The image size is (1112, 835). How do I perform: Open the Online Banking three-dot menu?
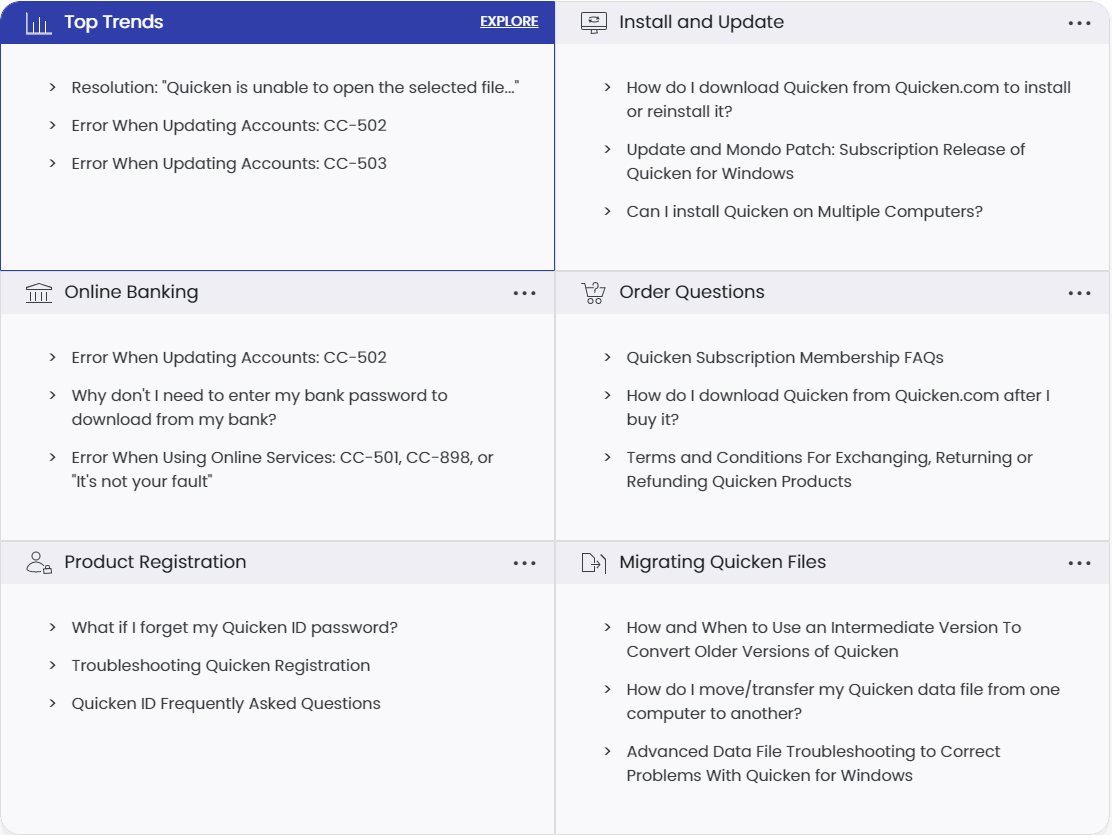524,293
